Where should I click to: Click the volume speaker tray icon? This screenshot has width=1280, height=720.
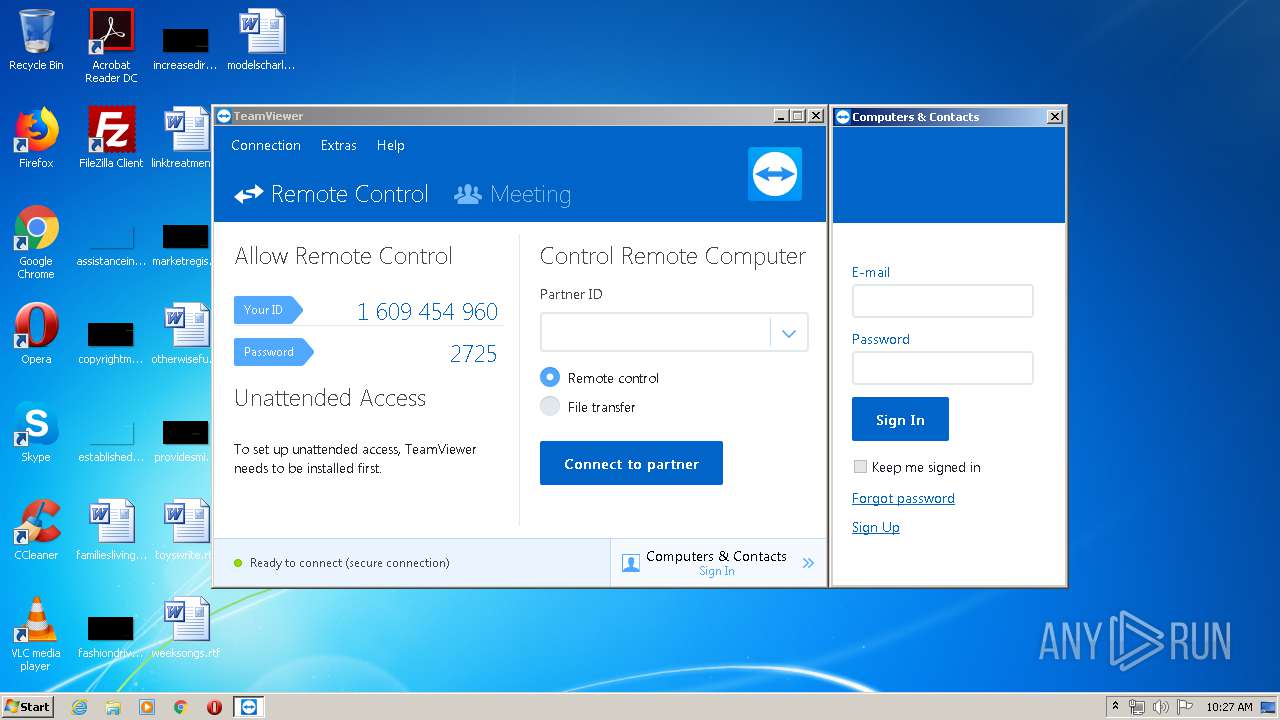1161,707
